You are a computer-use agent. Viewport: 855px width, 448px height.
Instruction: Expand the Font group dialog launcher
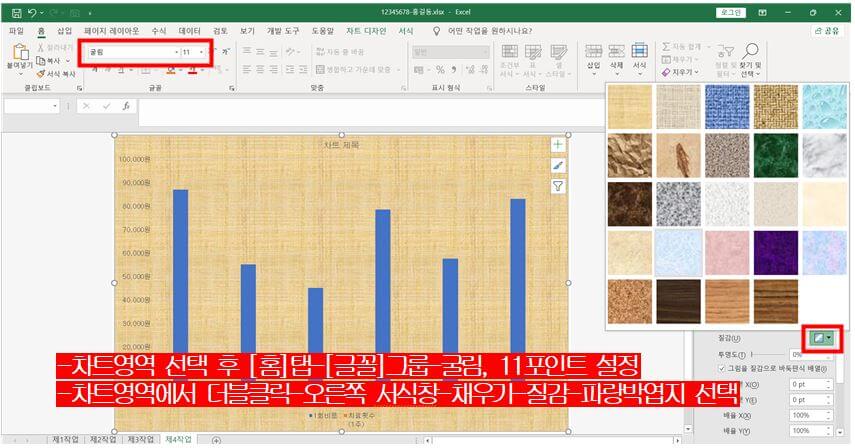tap(232, 88)
